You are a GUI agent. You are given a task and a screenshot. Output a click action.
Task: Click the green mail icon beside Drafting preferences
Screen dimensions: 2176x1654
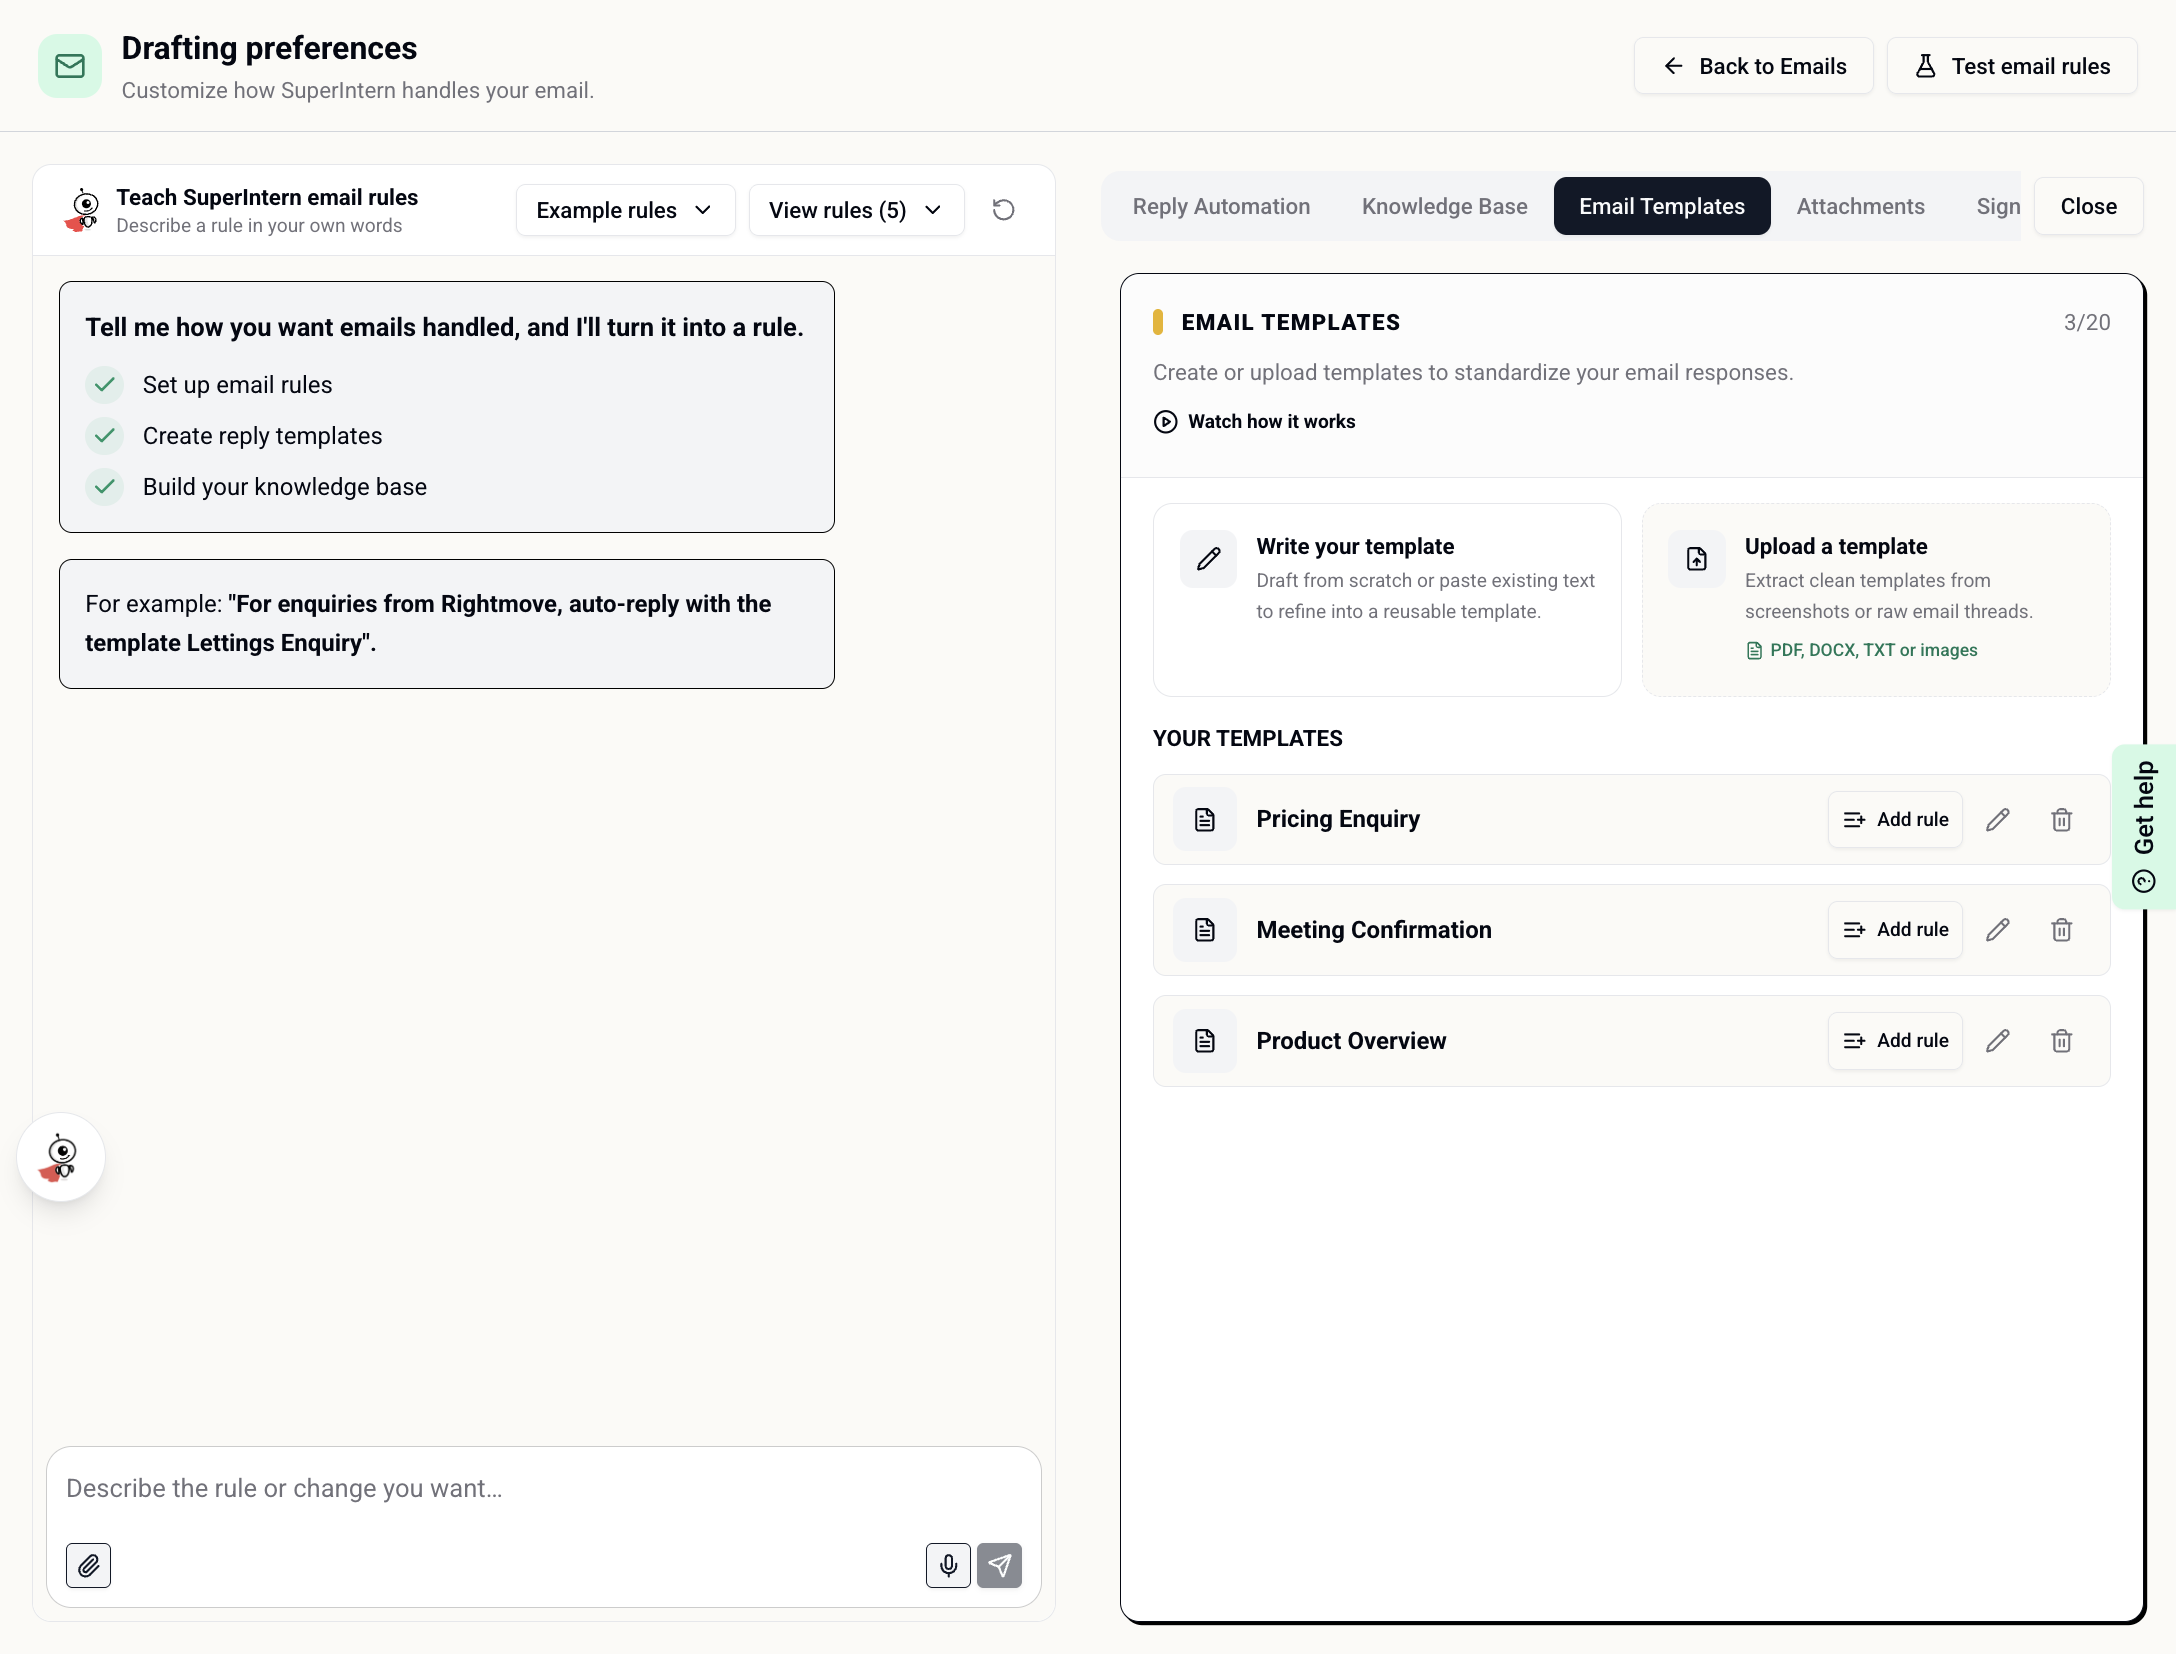click(x=69, y=66)
